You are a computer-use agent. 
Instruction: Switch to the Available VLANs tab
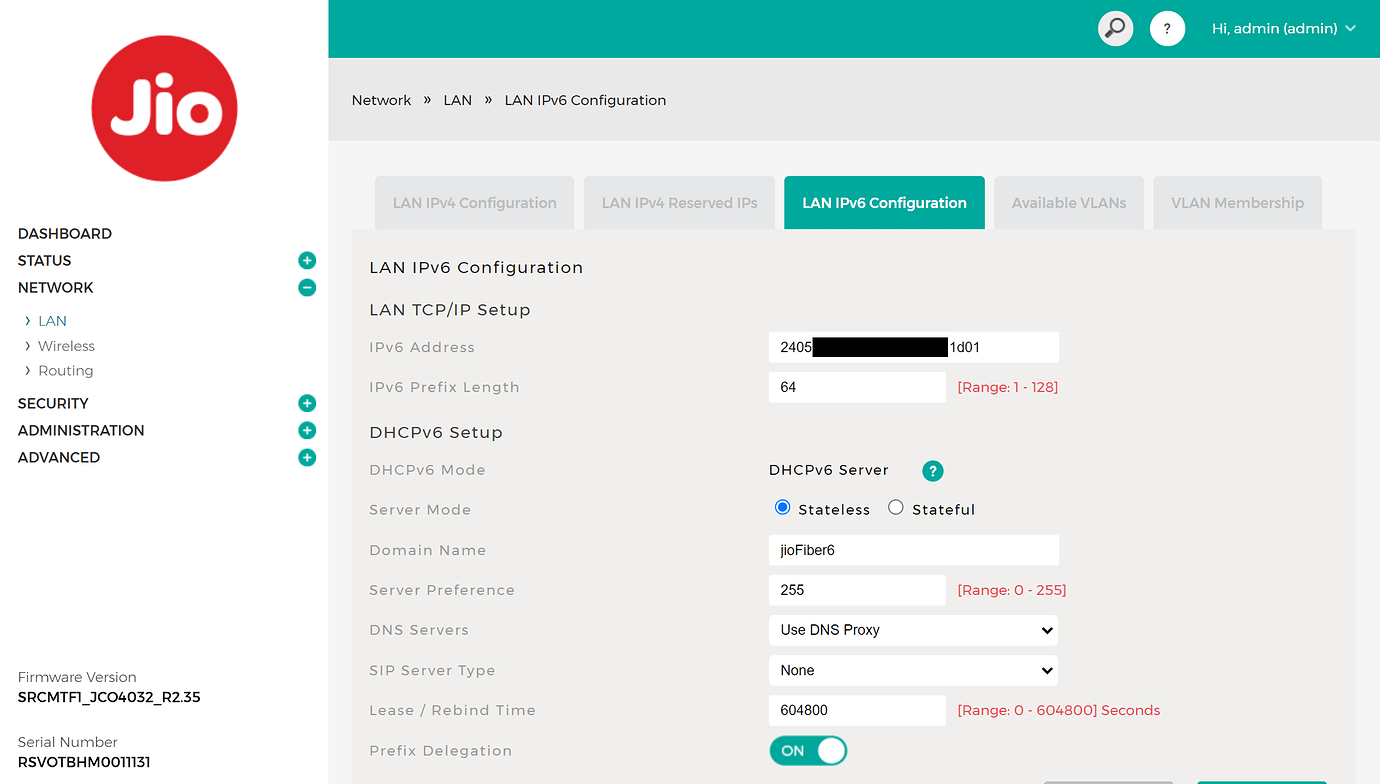(x=1068, y=202)
